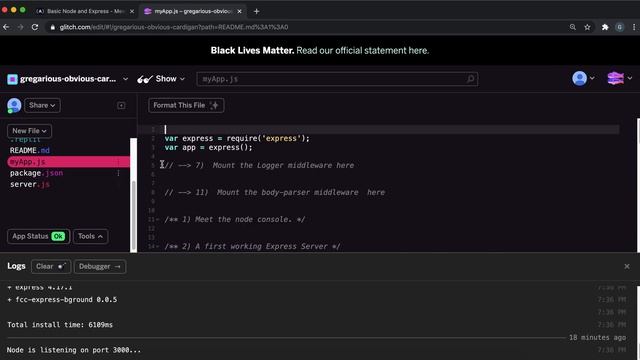The image size is (640, 360).
Task: Open a new browser tab
Action: point(256,11)
